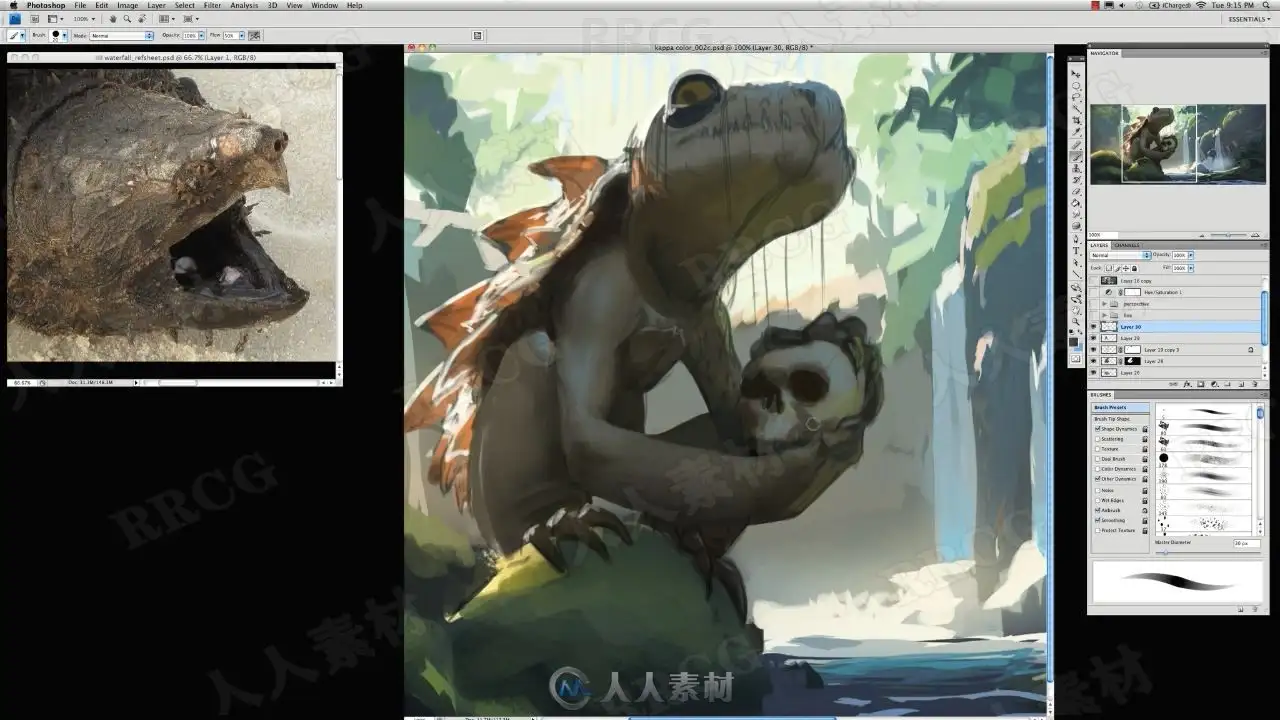
Task: Select the Move tool in toolbox
Action: (x=1076, y=75)
